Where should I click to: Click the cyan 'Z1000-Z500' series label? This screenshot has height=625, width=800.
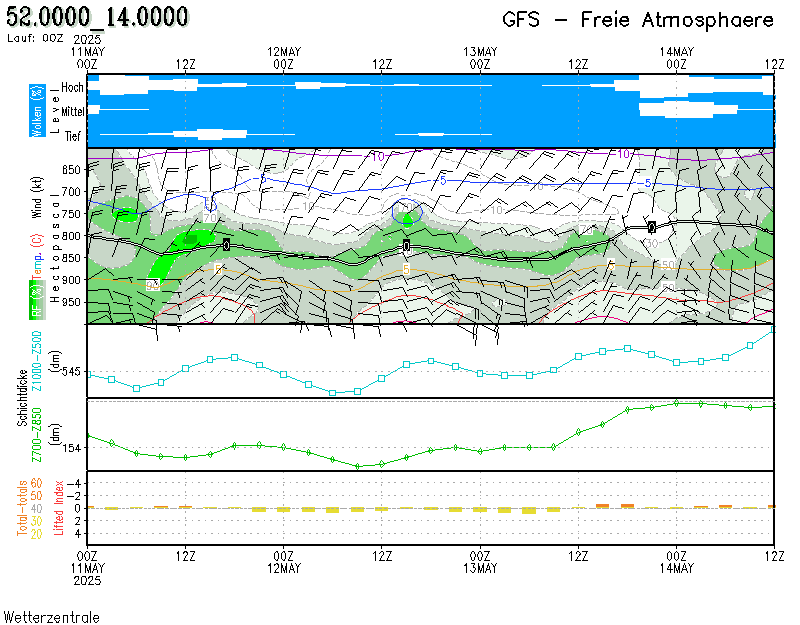tap(37, 361)
